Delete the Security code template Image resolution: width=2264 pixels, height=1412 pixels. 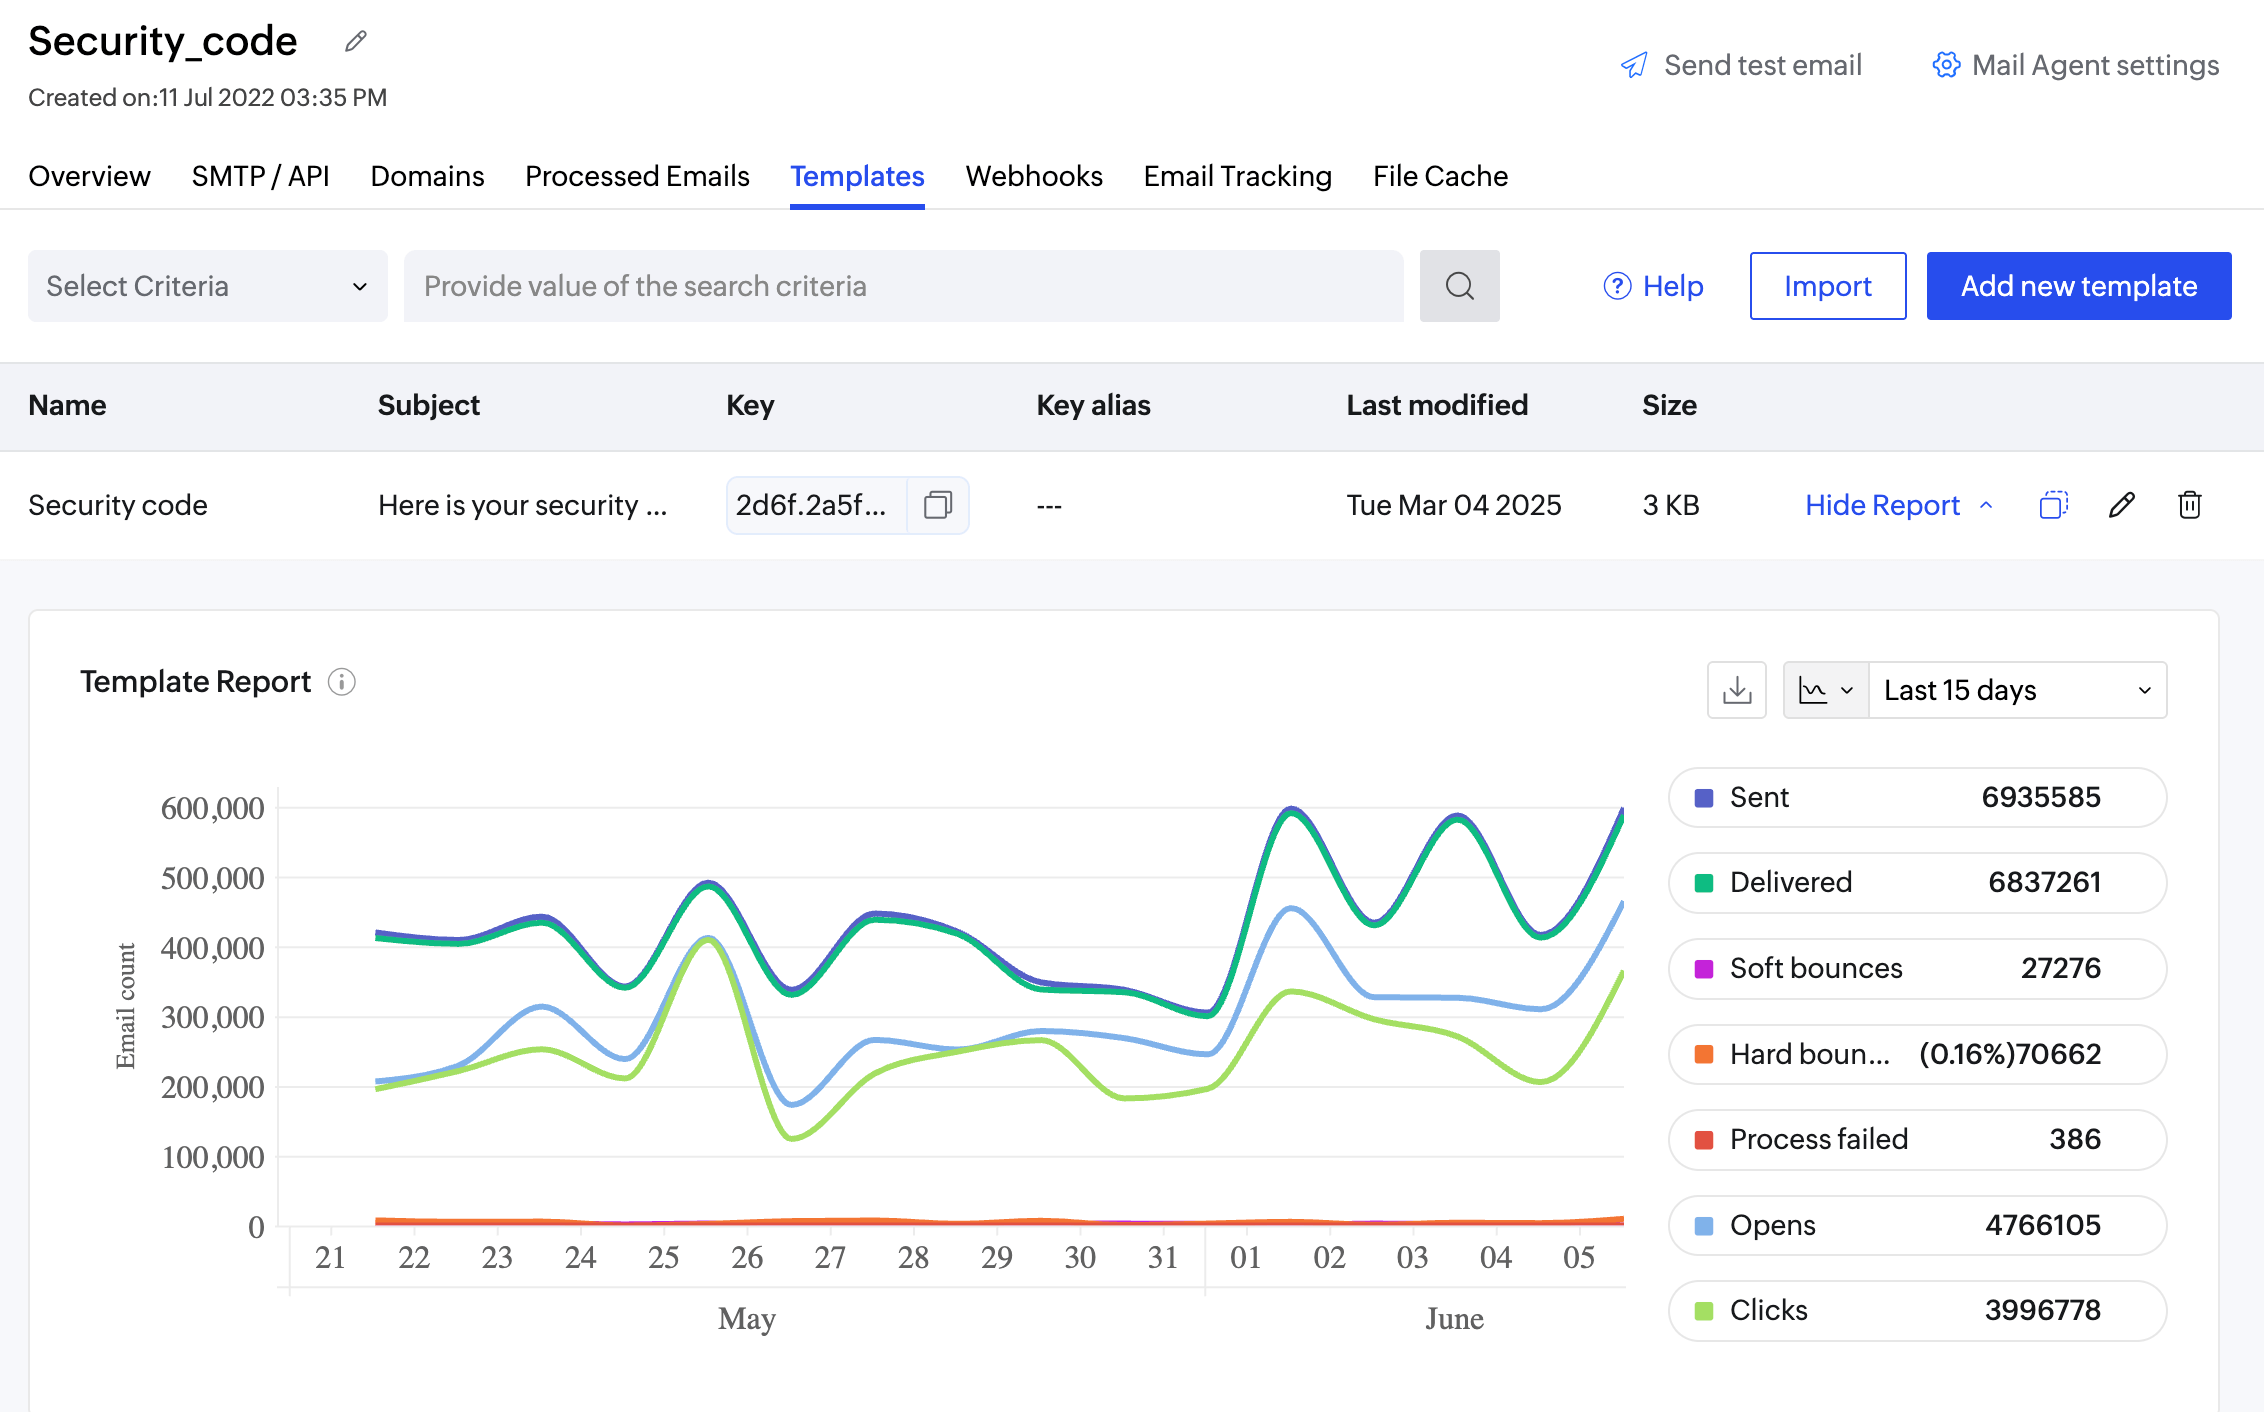tap(2189, 505)
